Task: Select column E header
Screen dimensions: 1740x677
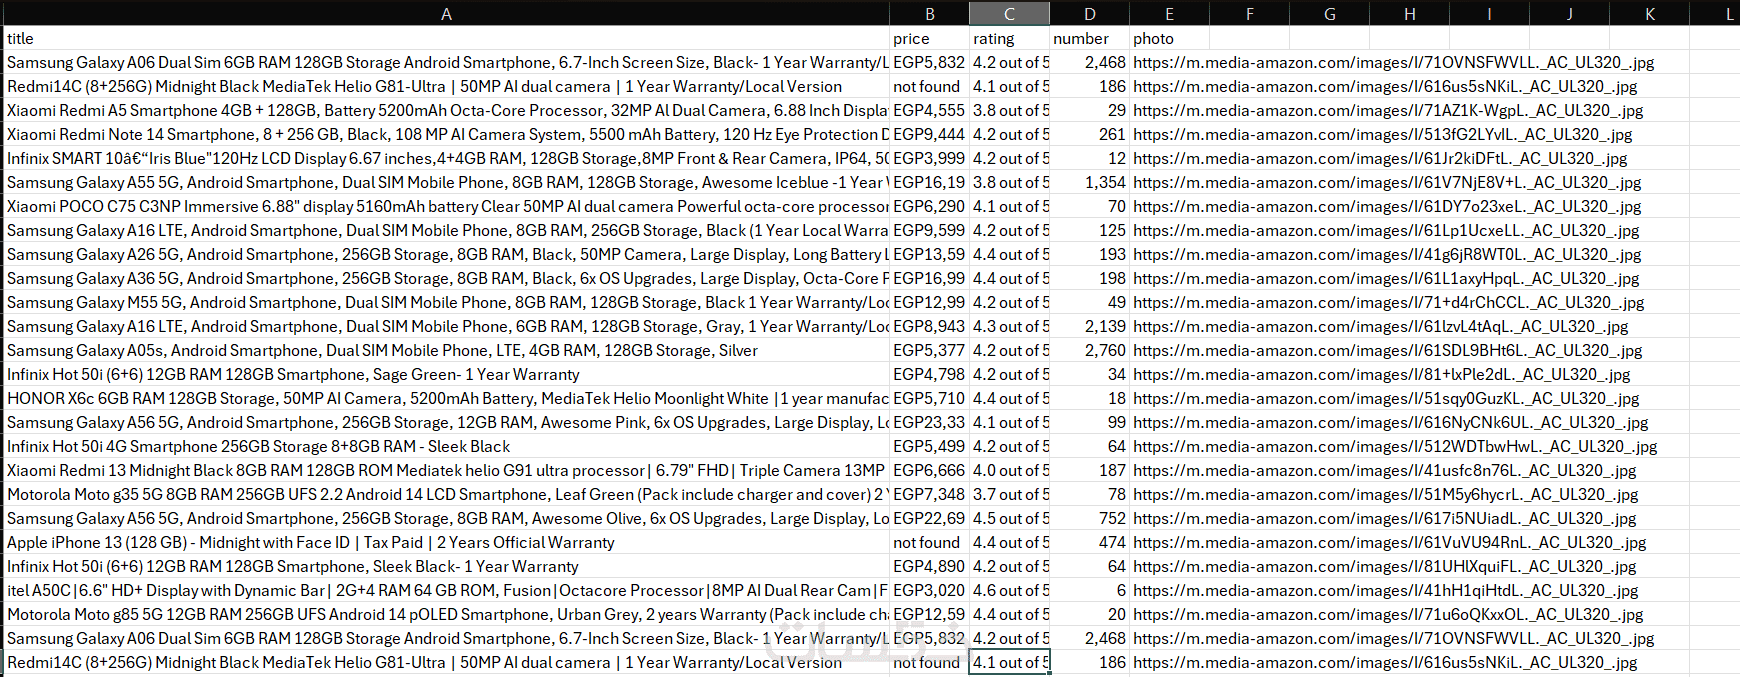Action: pos(1169,14)
